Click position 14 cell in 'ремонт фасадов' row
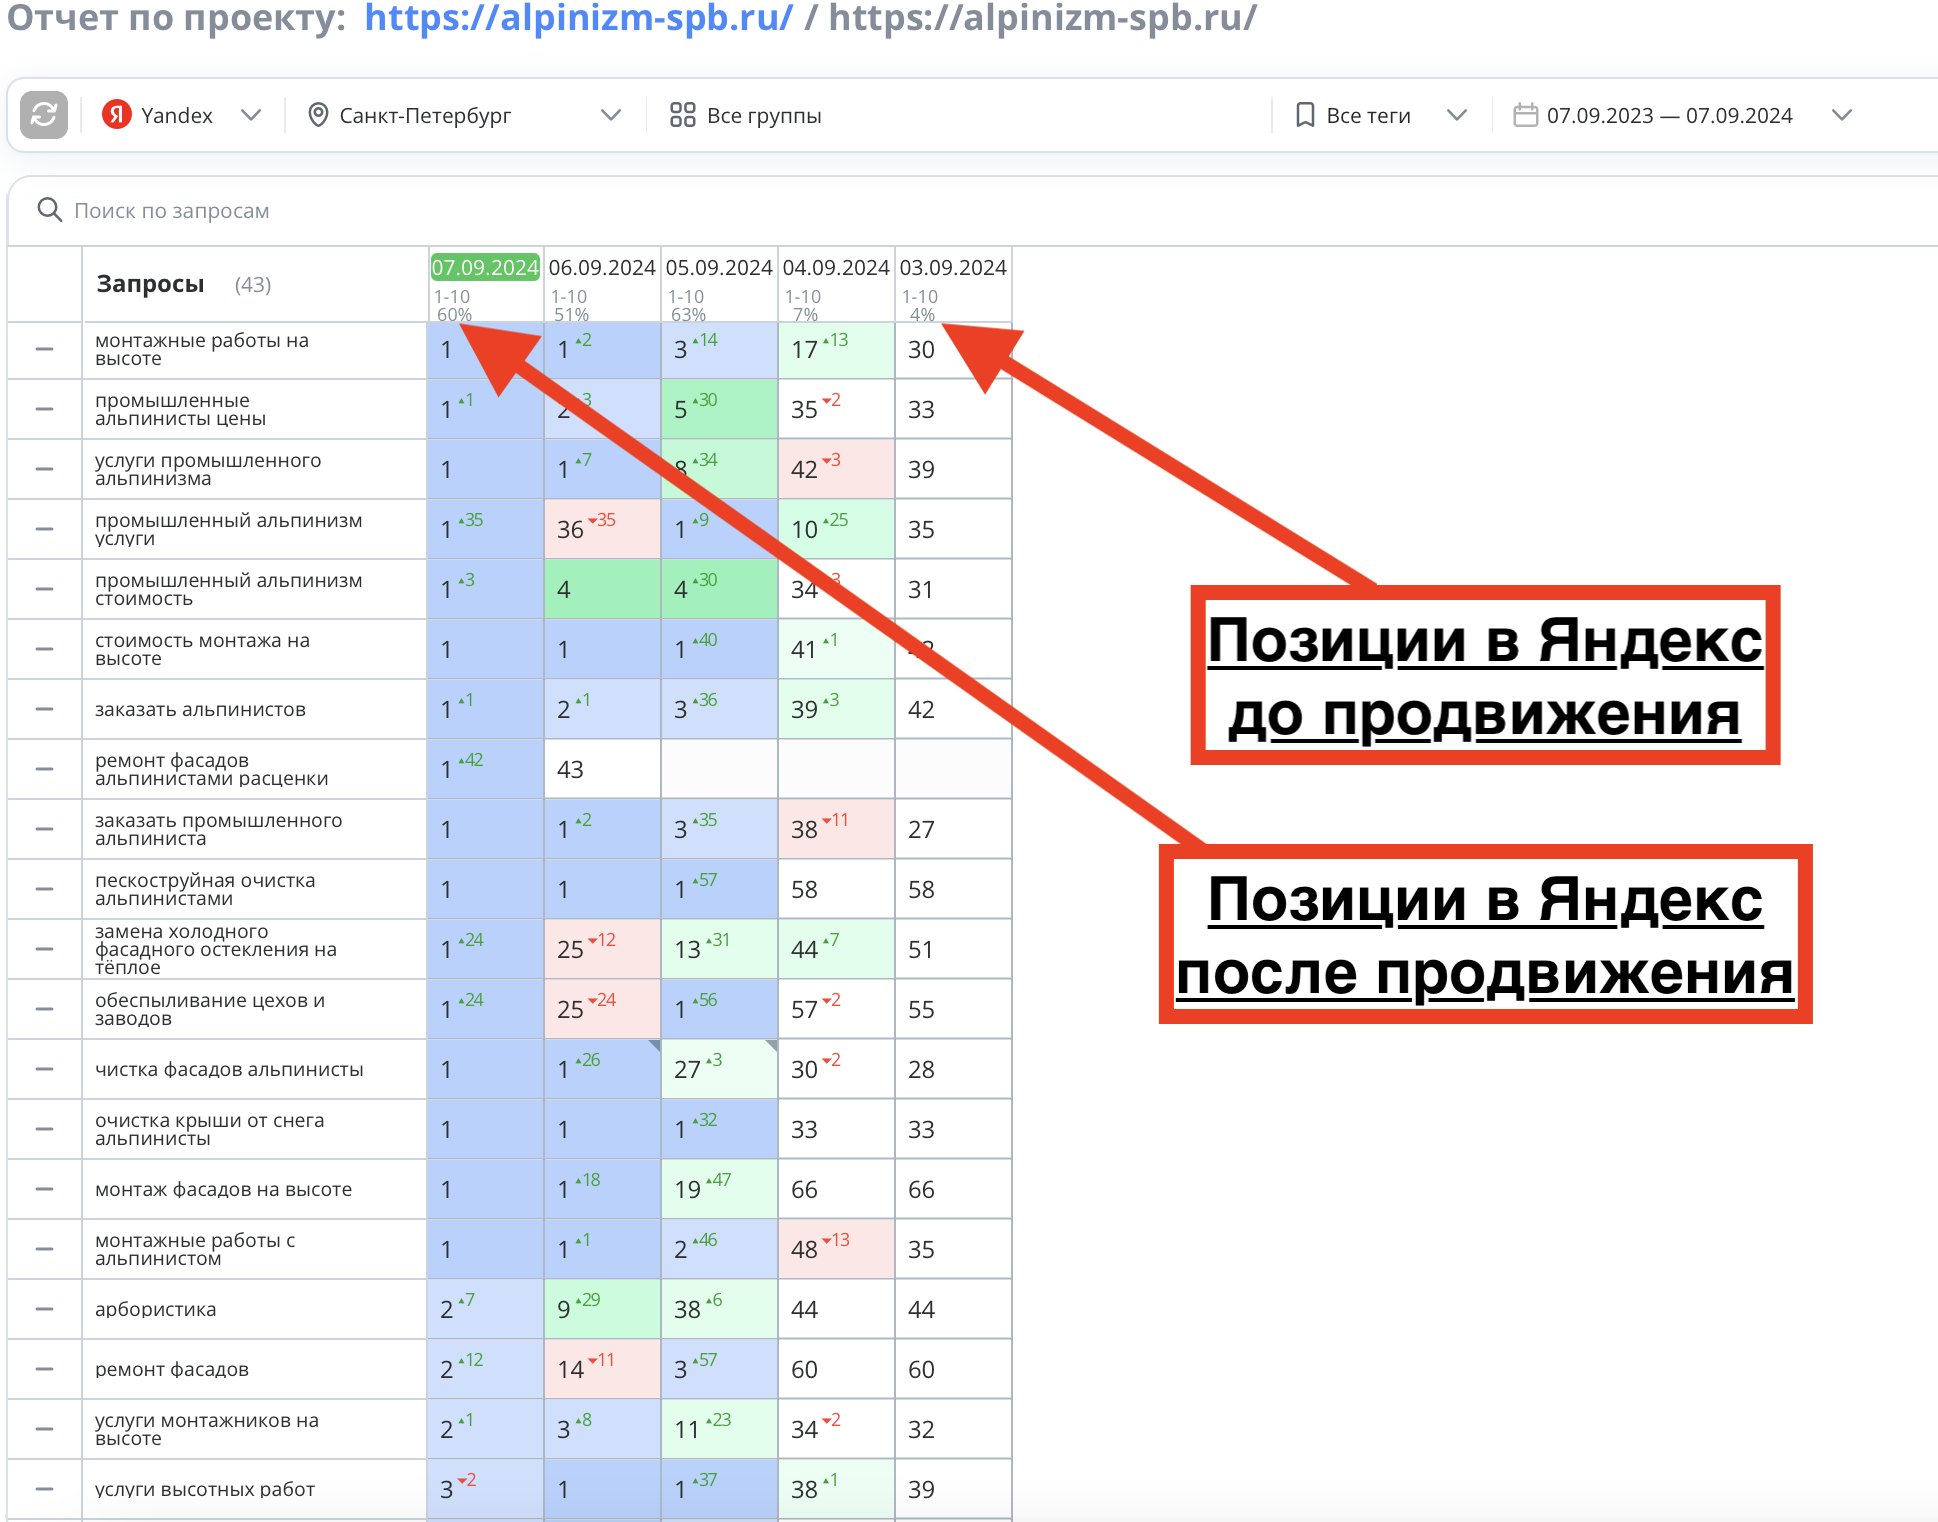The height and width of the screenshot is (1522, 1938). click(602, 1369)
